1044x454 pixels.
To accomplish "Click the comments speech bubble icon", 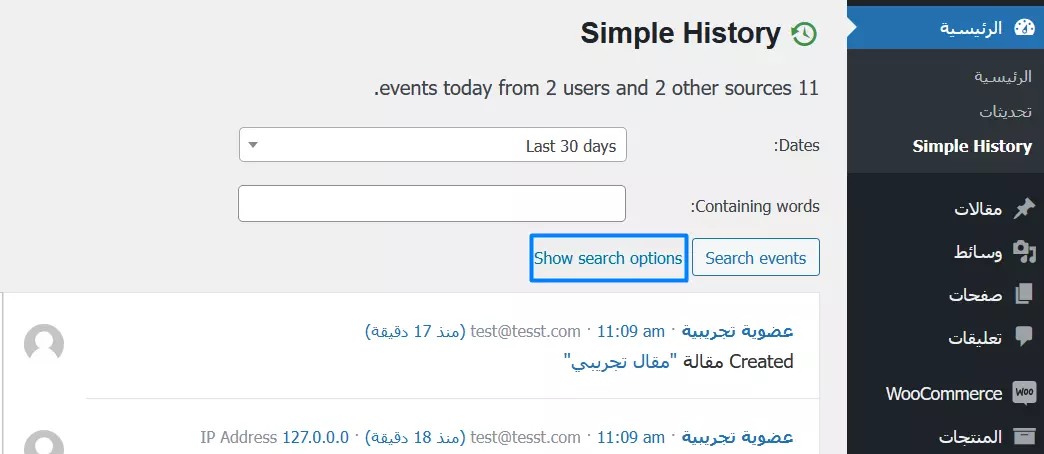I will [x=1023, y=337].
